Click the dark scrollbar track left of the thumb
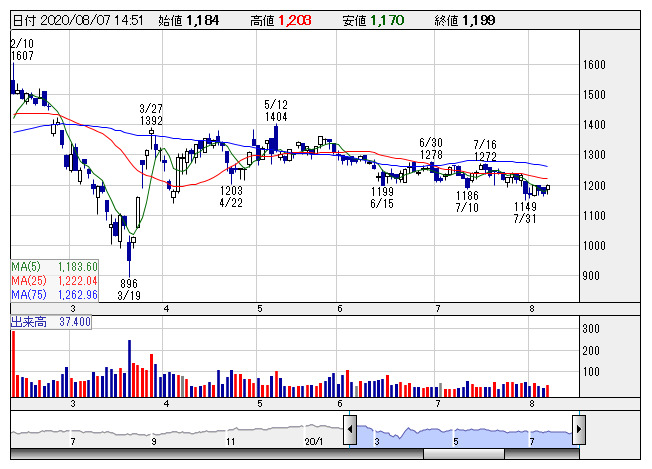The image size is (652, 469). [x=217, y=454]
